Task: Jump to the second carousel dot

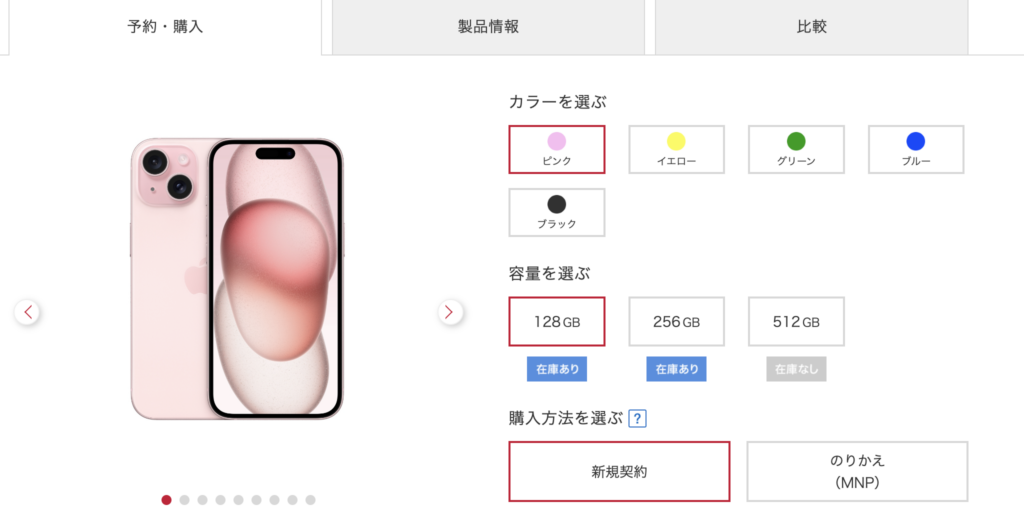Action: [x=184, y=500]
